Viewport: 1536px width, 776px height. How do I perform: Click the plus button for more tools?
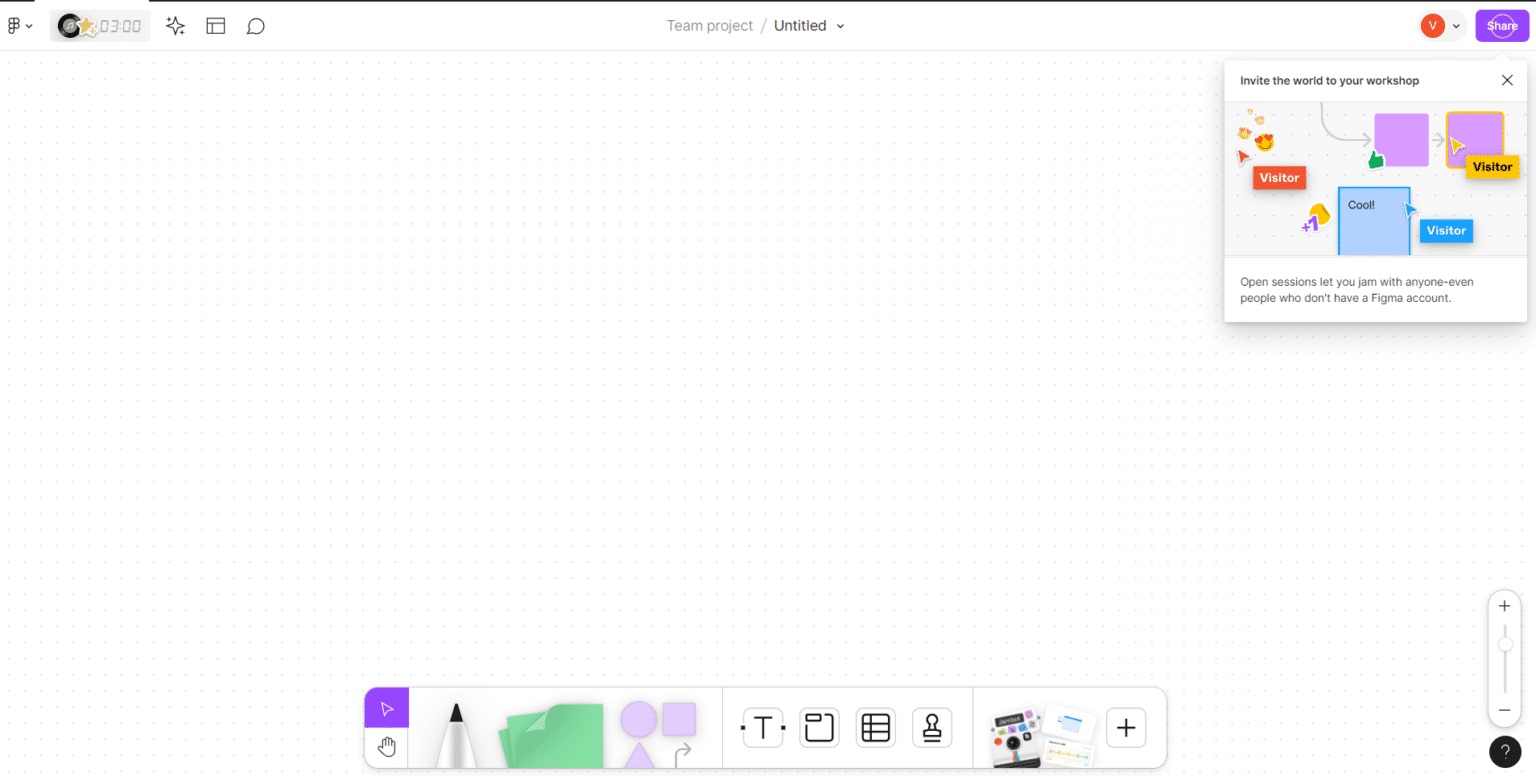pos(1126,728)
